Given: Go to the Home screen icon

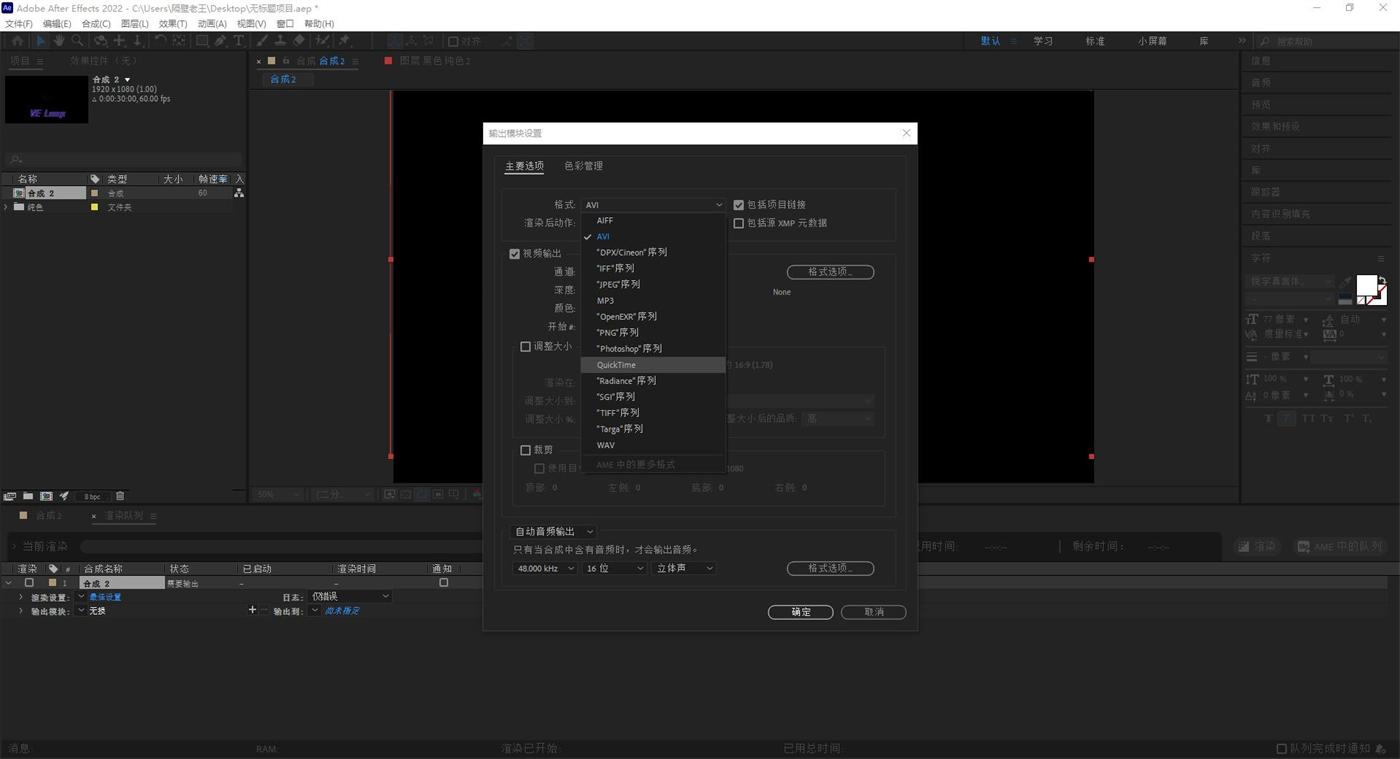Looking at the screenshot, I should tap(17, 41).
